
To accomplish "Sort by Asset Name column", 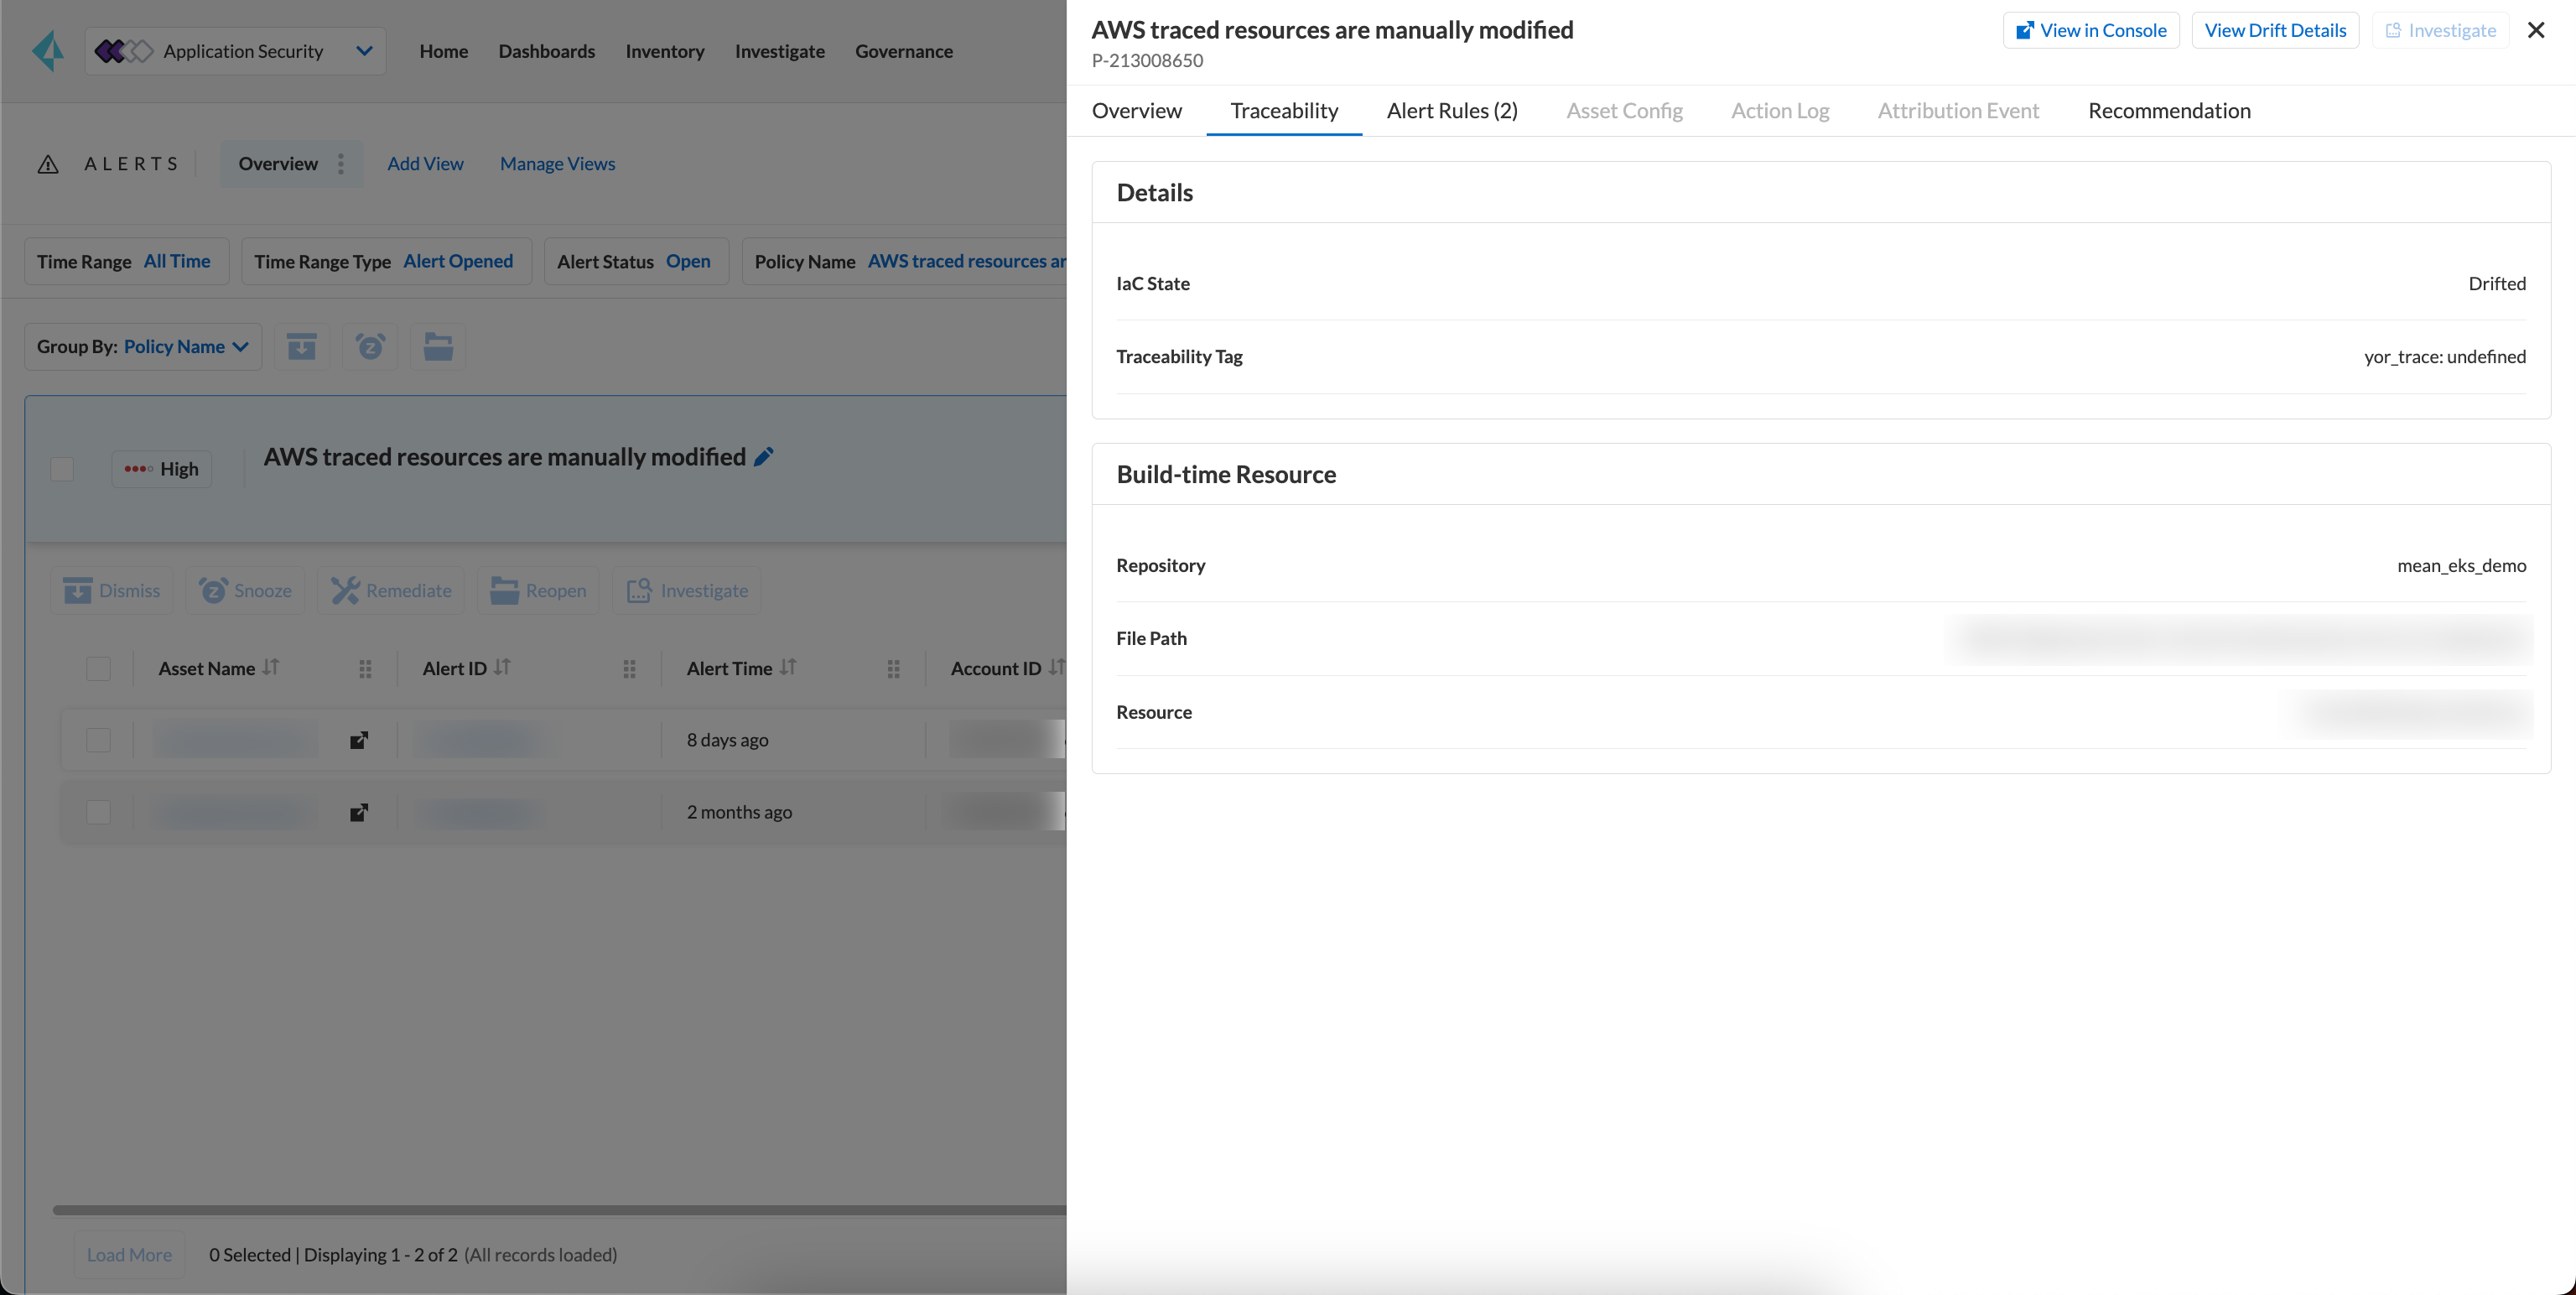I will [x=271, y=667].
